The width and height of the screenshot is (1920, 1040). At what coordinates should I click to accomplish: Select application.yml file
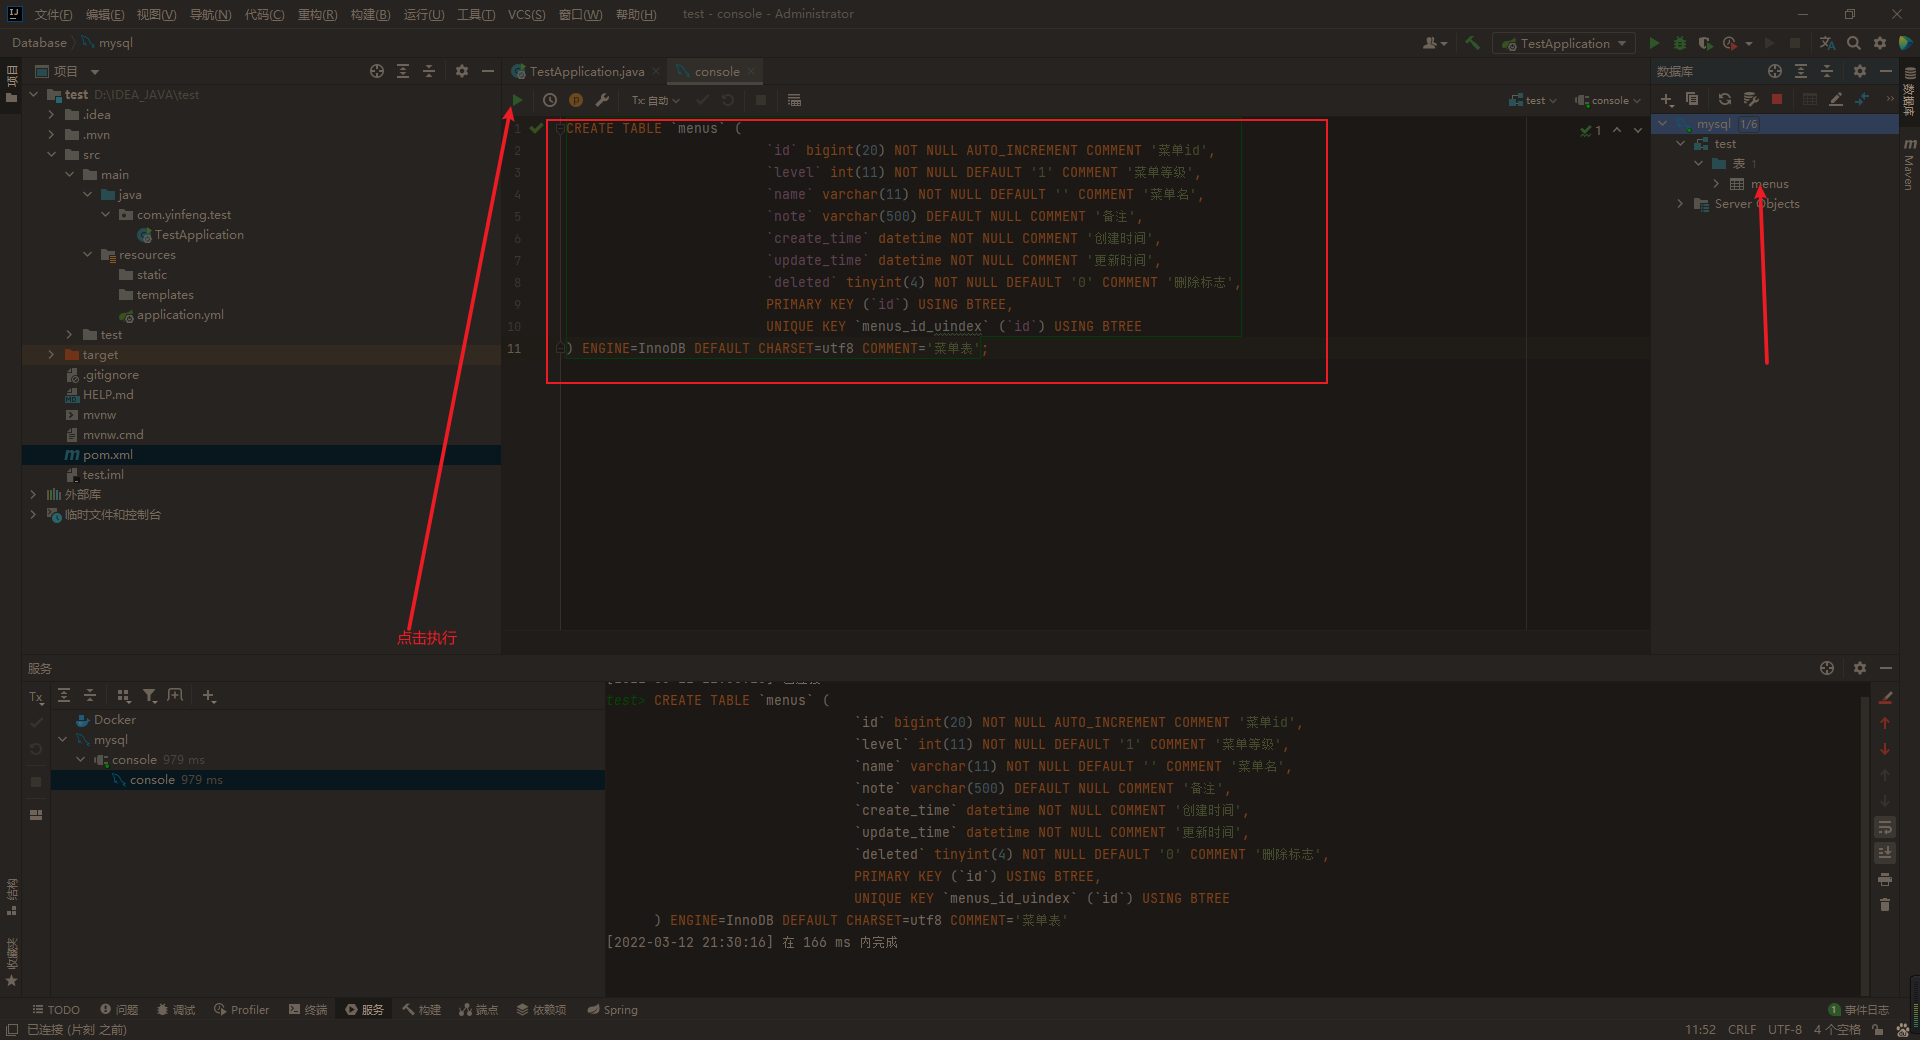[x=180, y=315]
